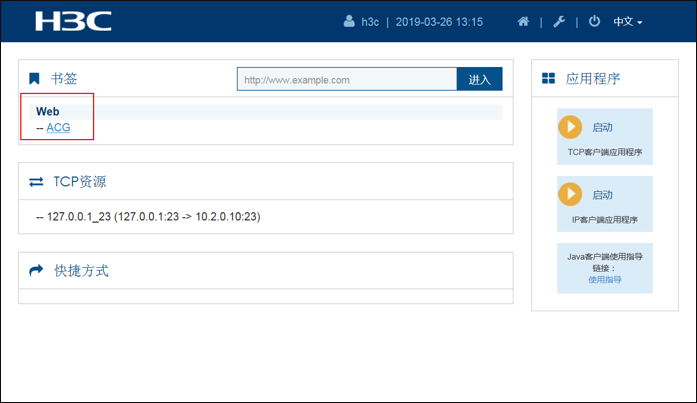Viewport: 697px width, 403px height.
Task: Click the 快捷方式 share arrow icon
Action: [x=36, y=271]
